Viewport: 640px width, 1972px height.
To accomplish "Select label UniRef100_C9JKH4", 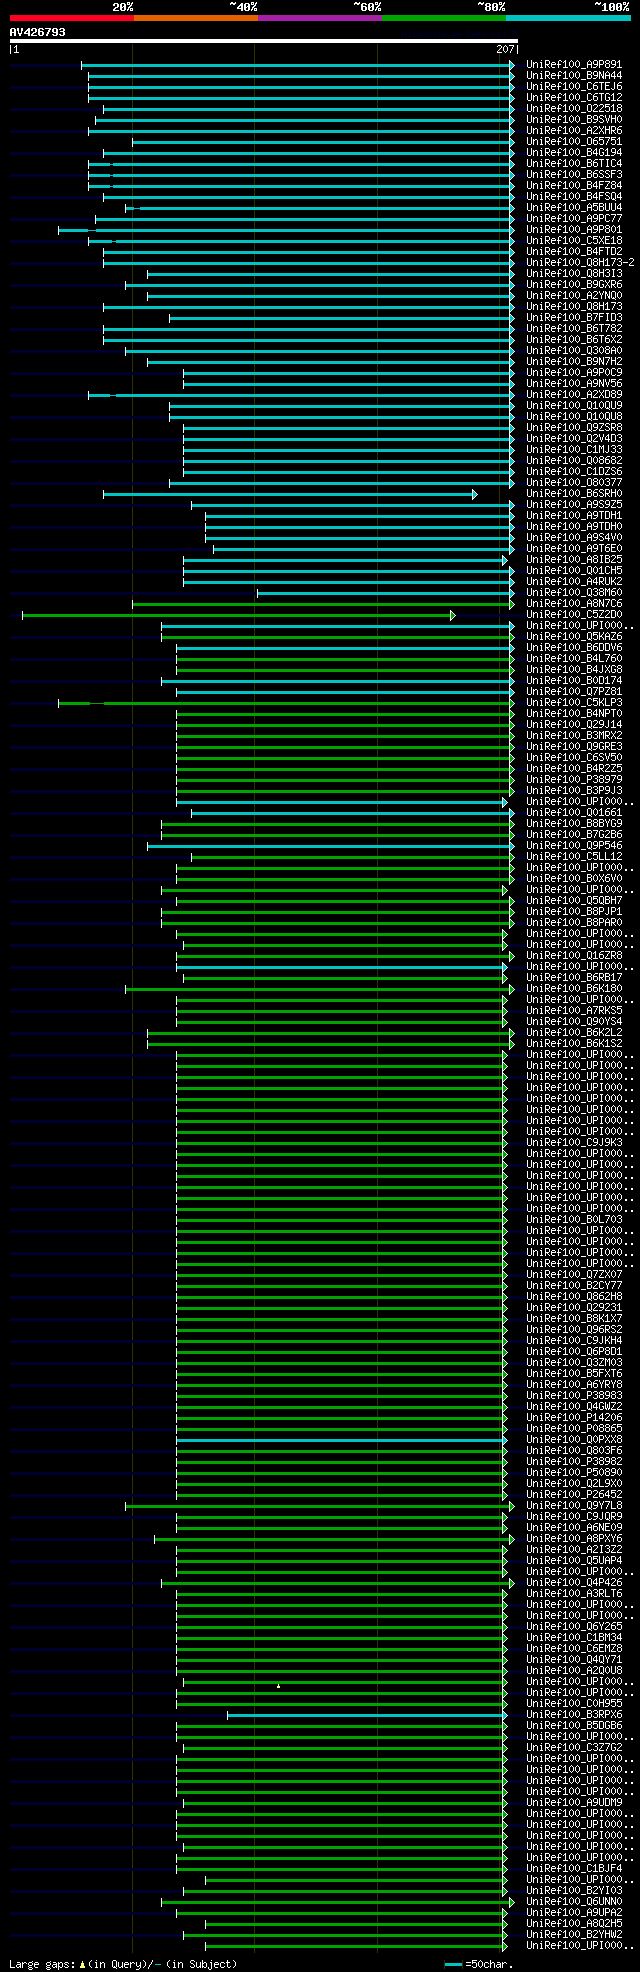I will 574,1341.
